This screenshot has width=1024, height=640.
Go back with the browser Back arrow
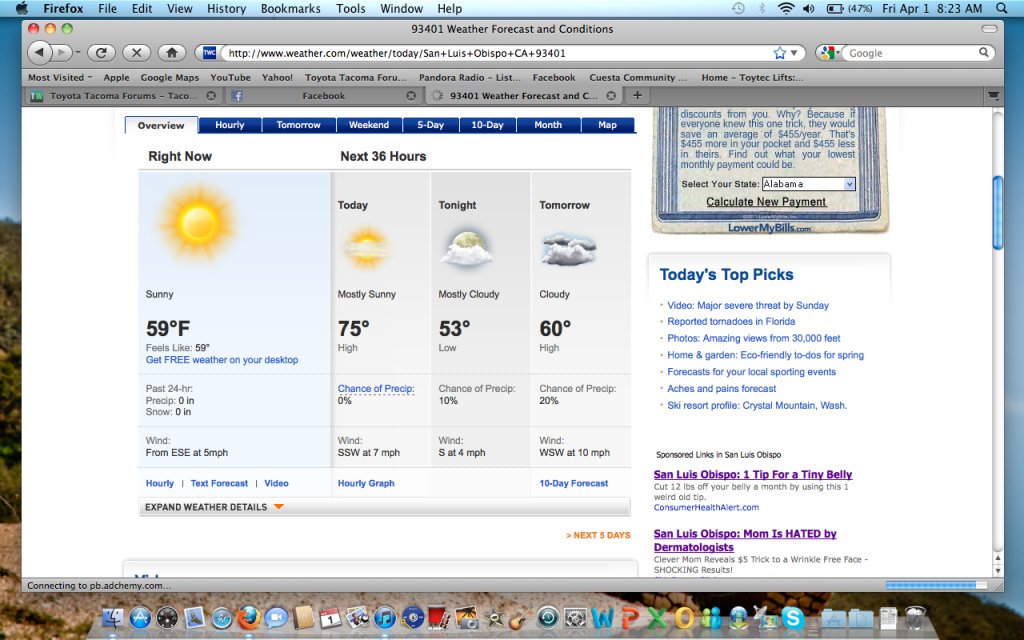tap(39, 52)
